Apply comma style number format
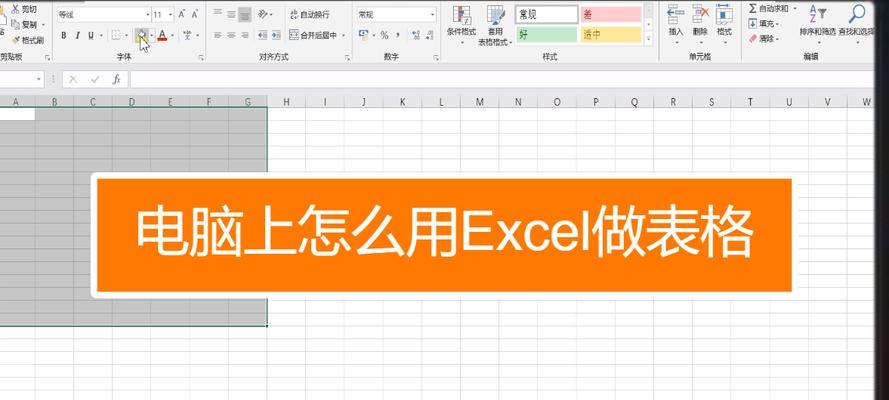The image size is (889, 400). tap(398, 35)
